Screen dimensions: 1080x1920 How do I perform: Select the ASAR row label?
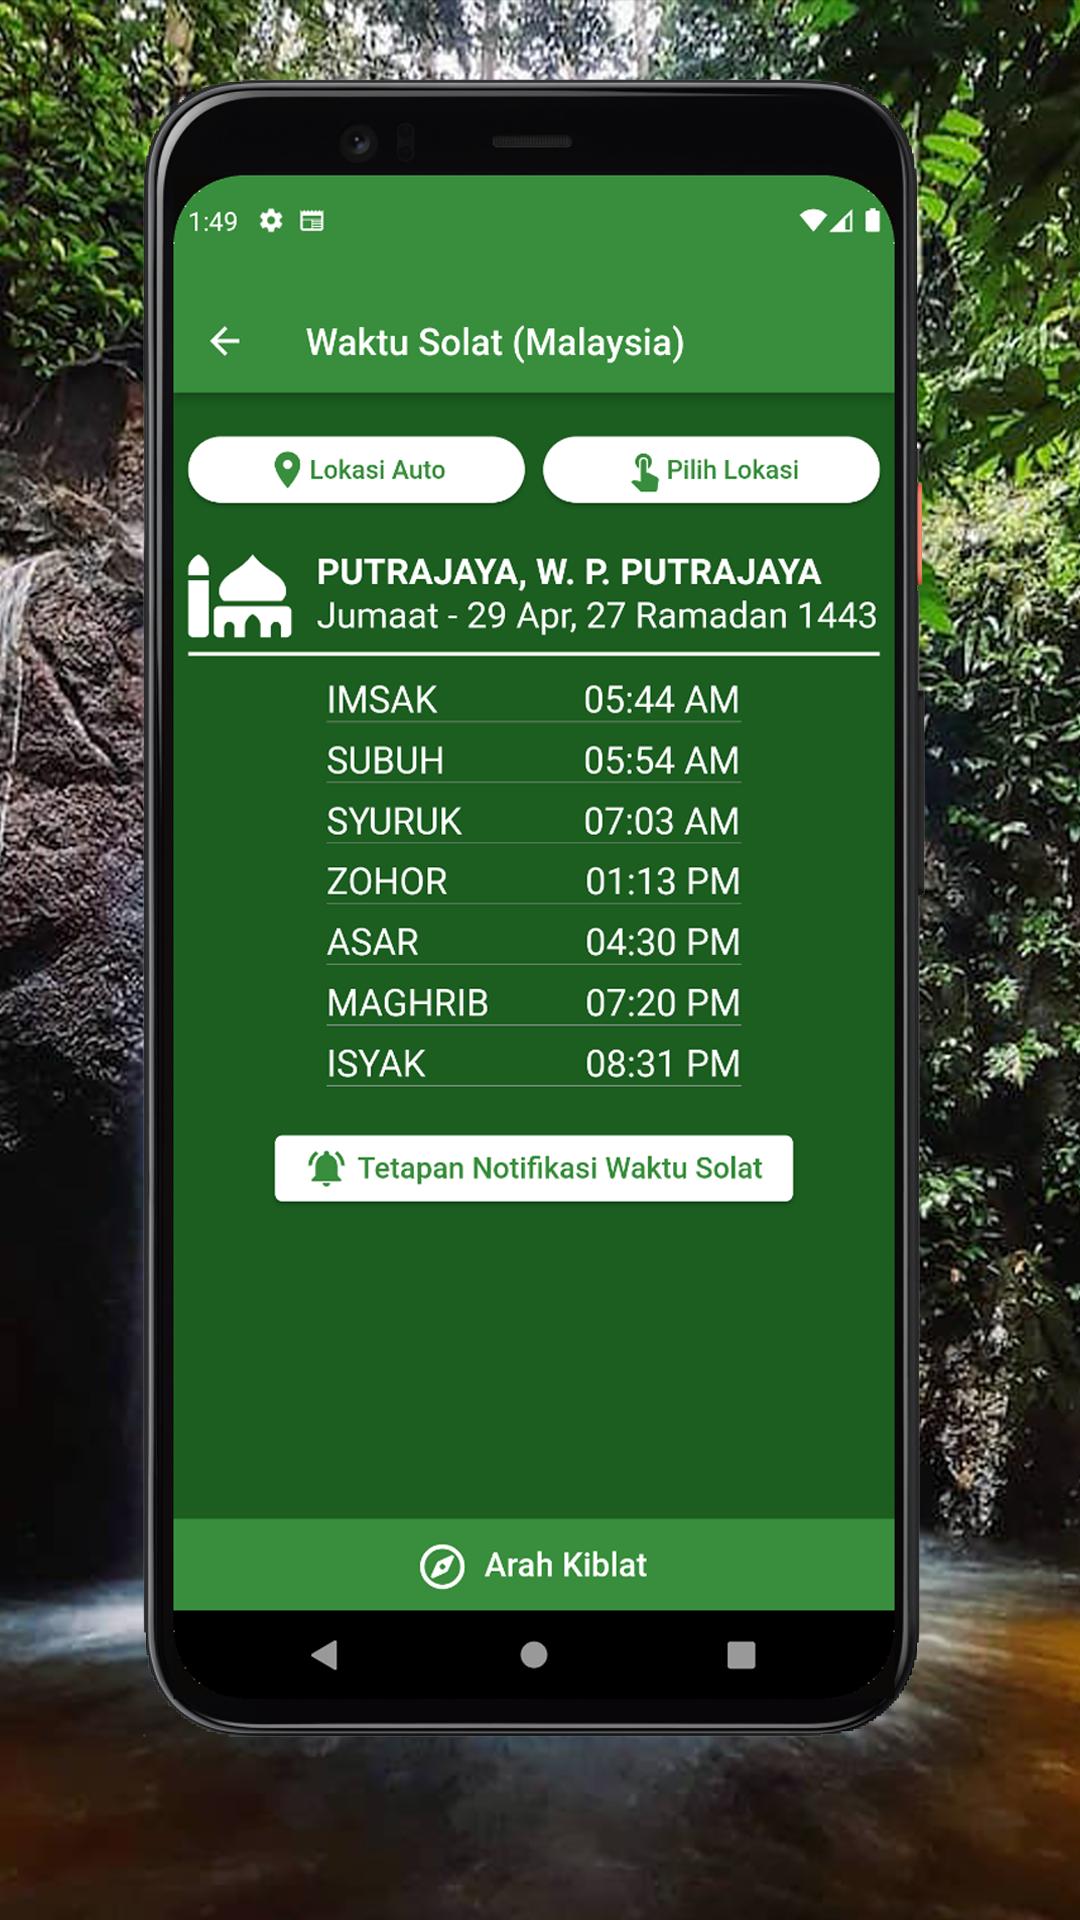click(x=373, y=943)
